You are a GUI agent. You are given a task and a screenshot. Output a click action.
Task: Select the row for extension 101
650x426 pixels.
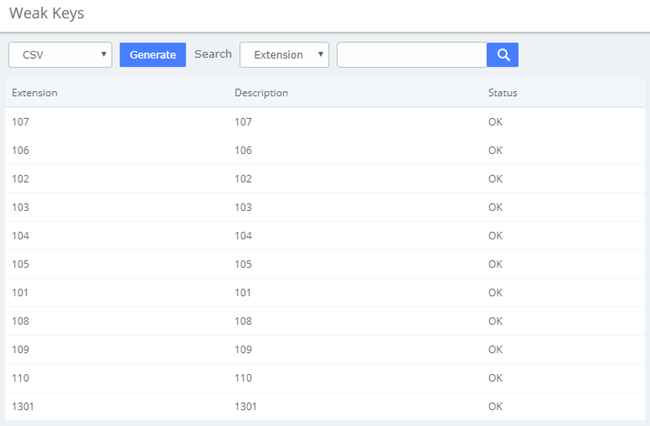(325, 293)
